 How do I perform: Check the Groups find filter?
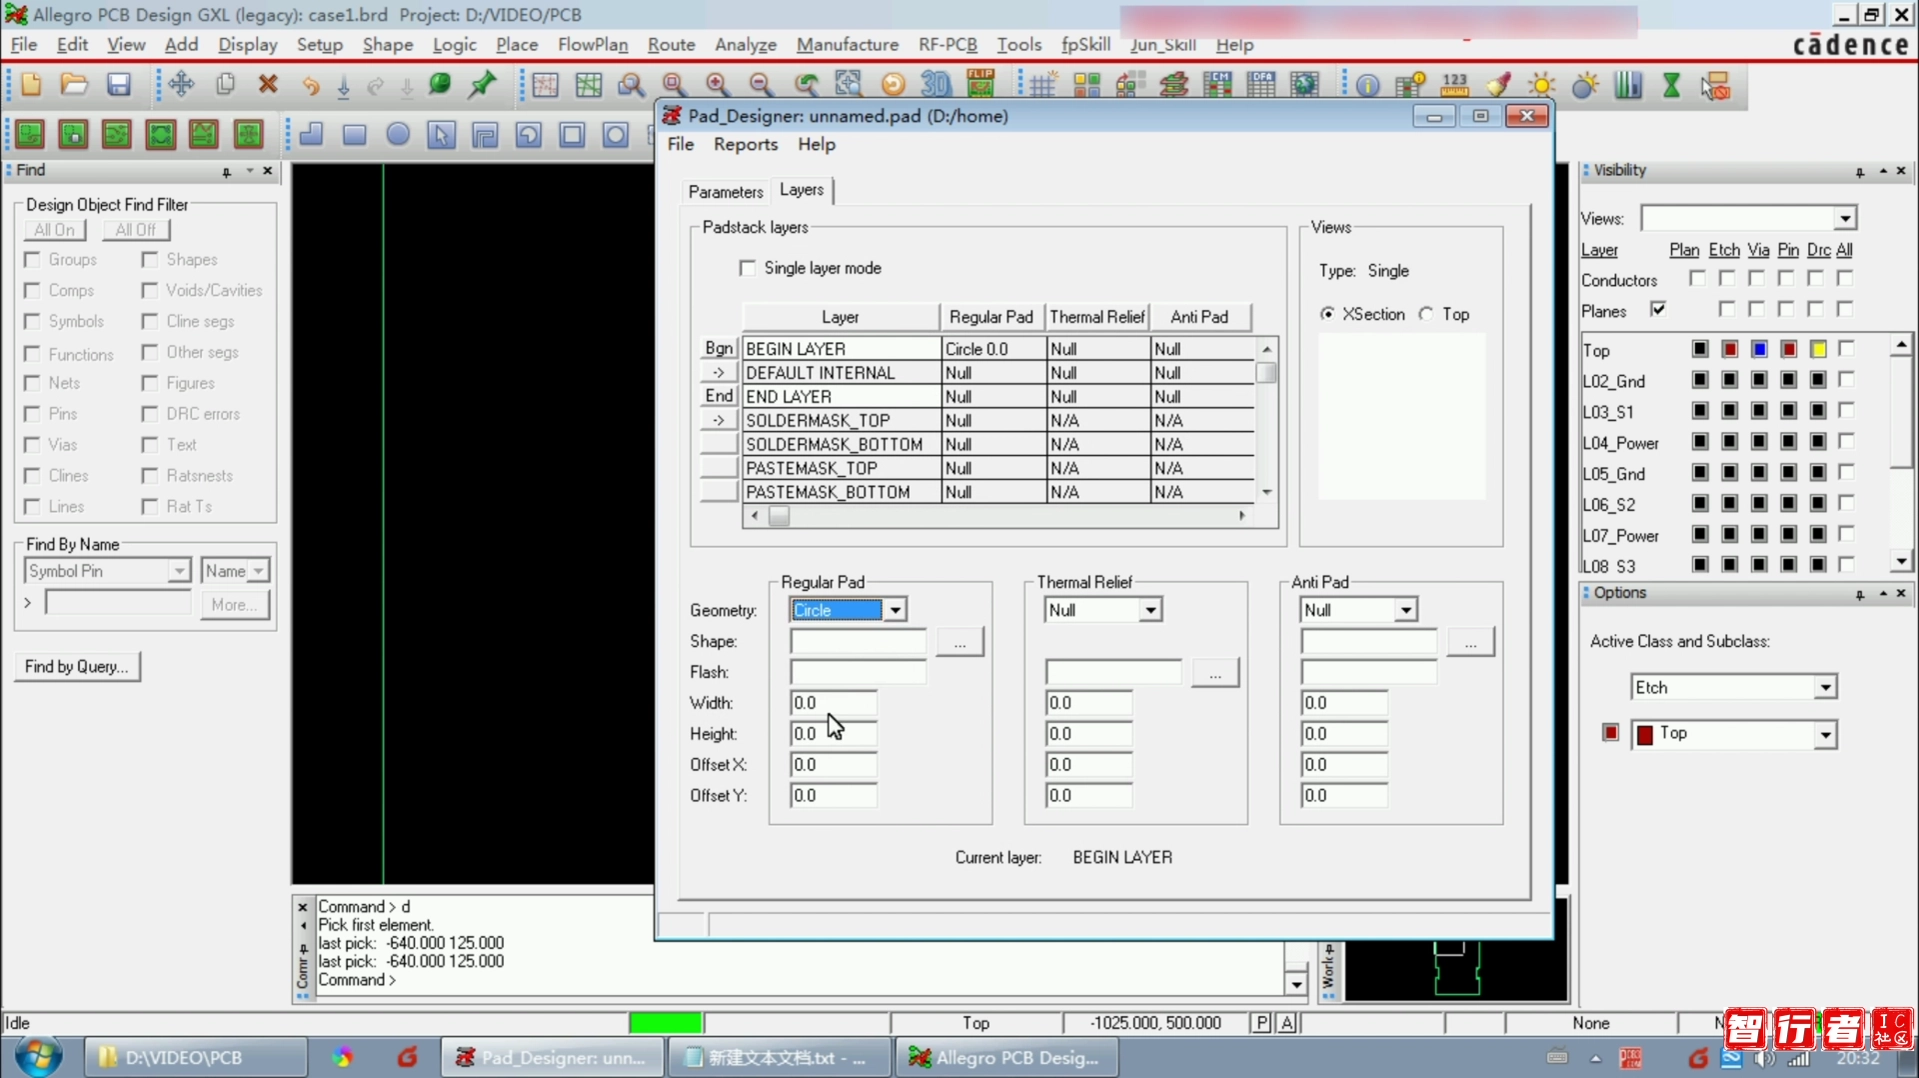point(32,260)
